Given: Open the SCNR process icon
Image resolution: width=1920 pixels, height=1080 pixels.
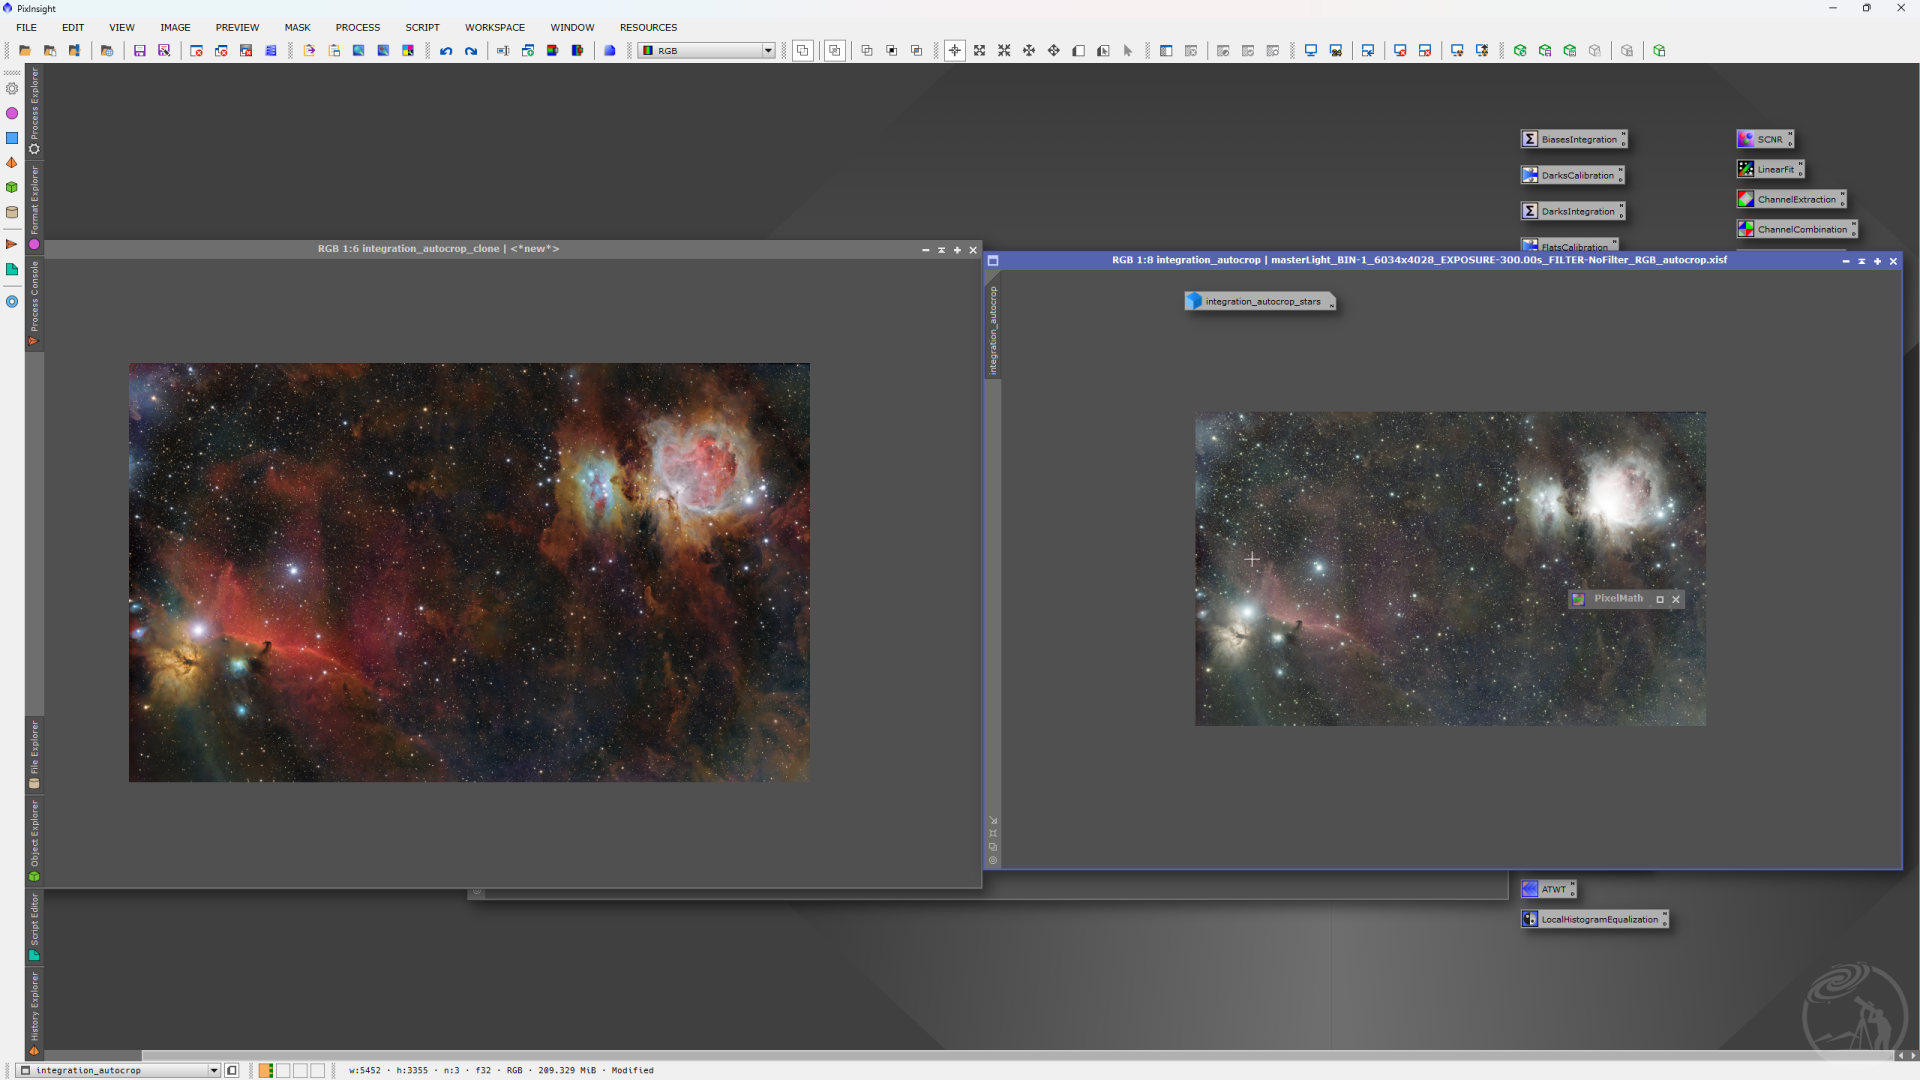Looking at the screenshot, I should tap(1765, 140).
